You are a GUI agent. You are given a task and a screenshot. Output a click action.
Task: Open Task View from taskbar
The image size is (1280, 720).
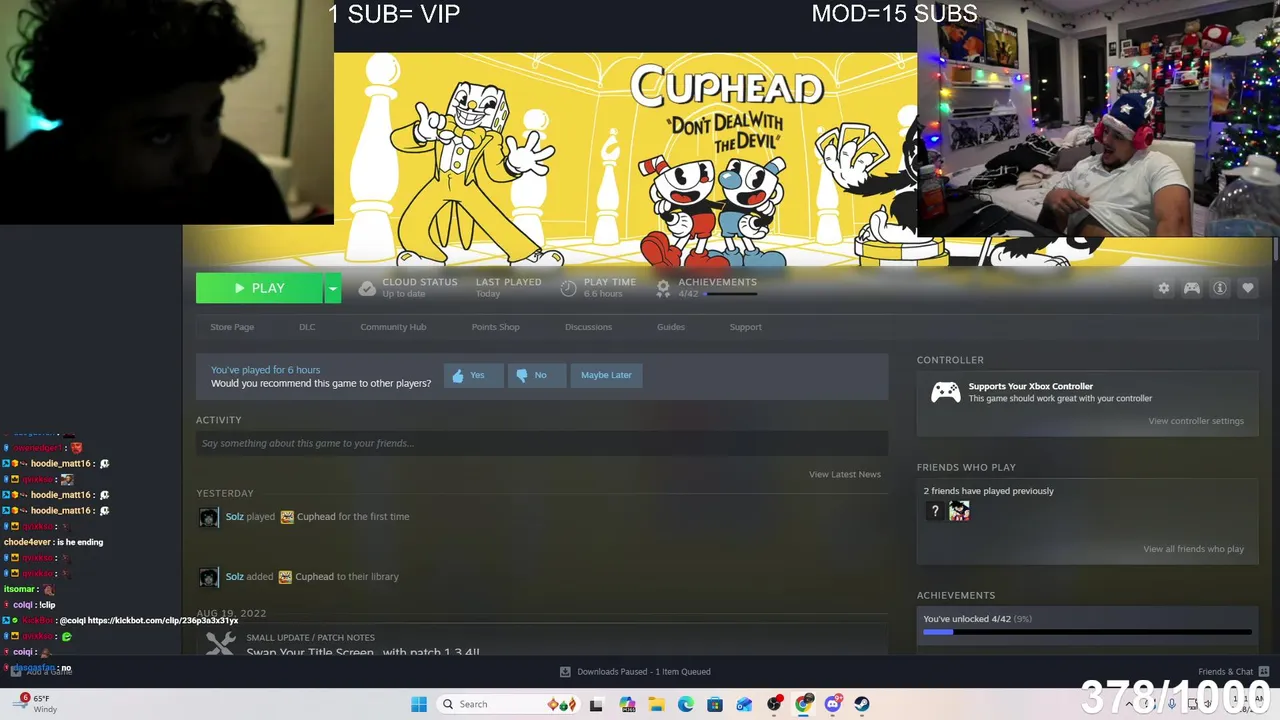point(596,704)
